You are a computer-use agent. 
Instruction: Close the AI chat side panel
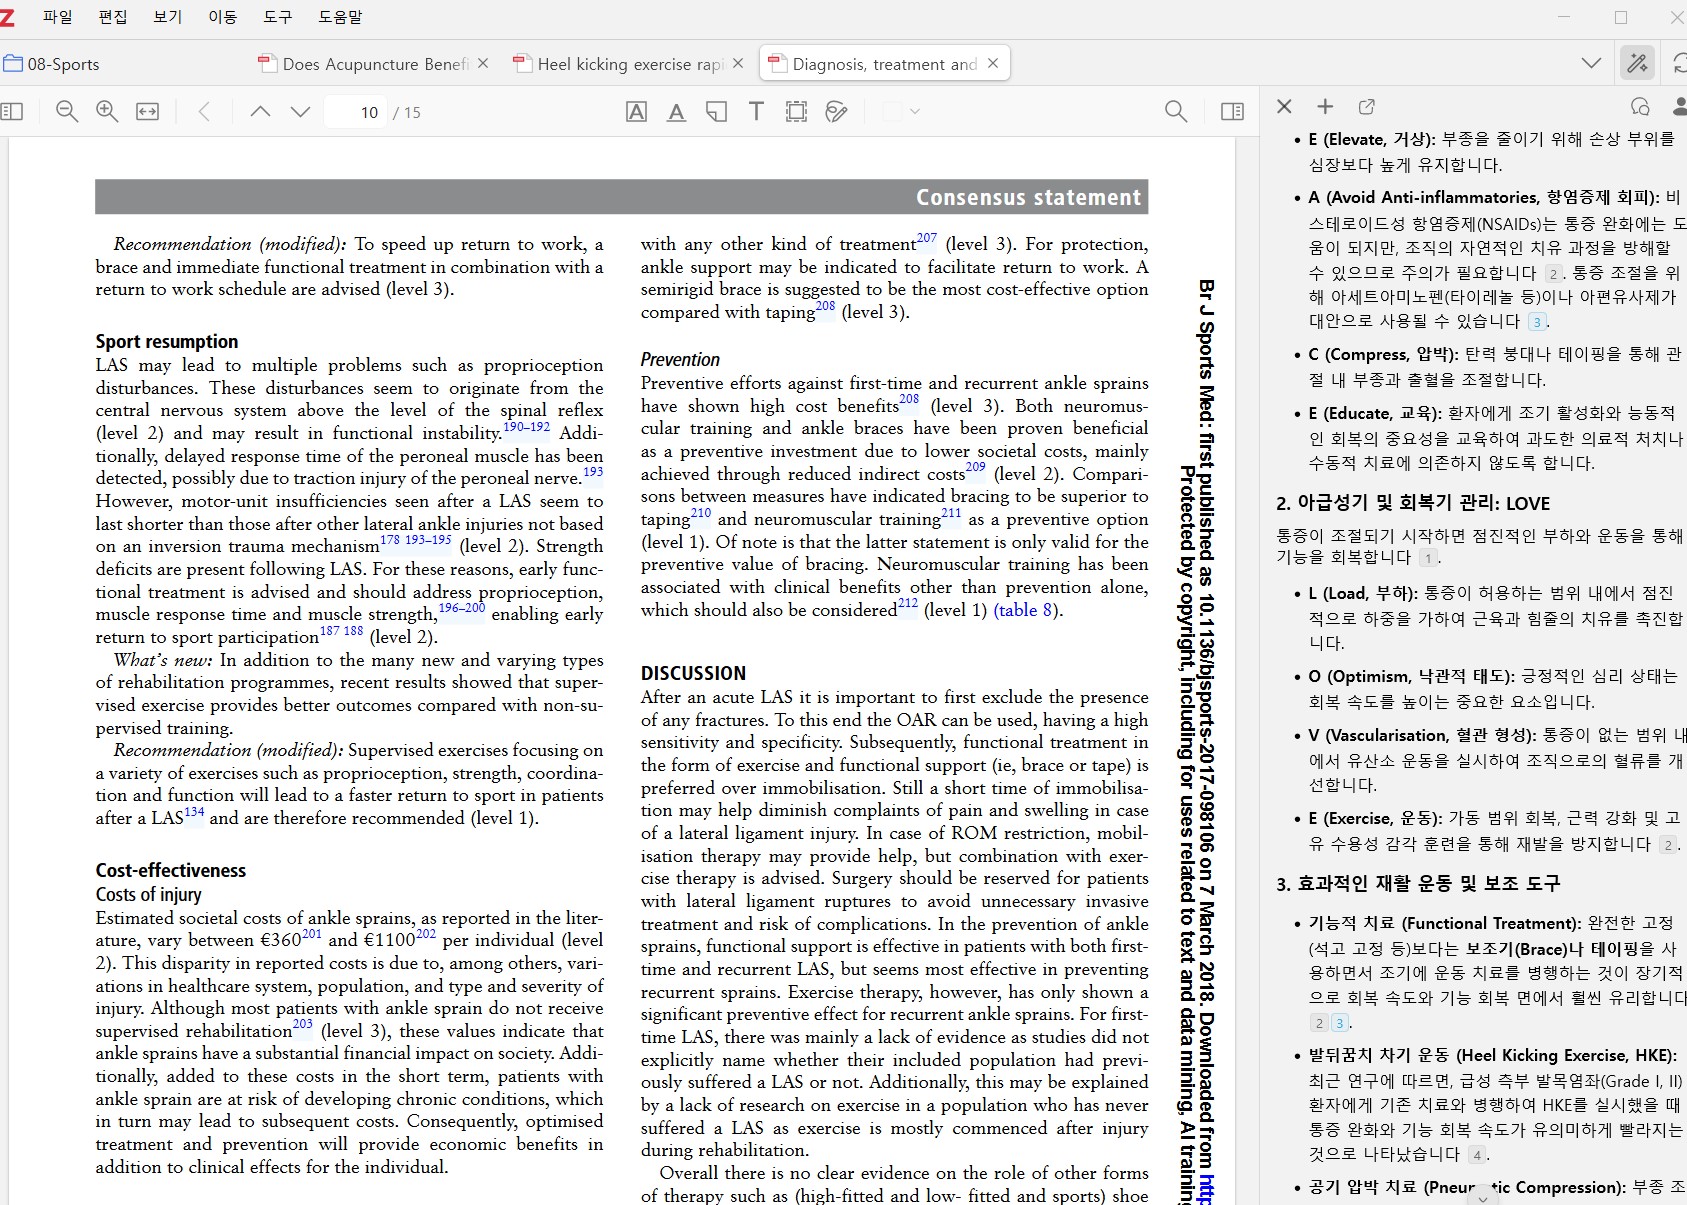(x=1285, y=106)
